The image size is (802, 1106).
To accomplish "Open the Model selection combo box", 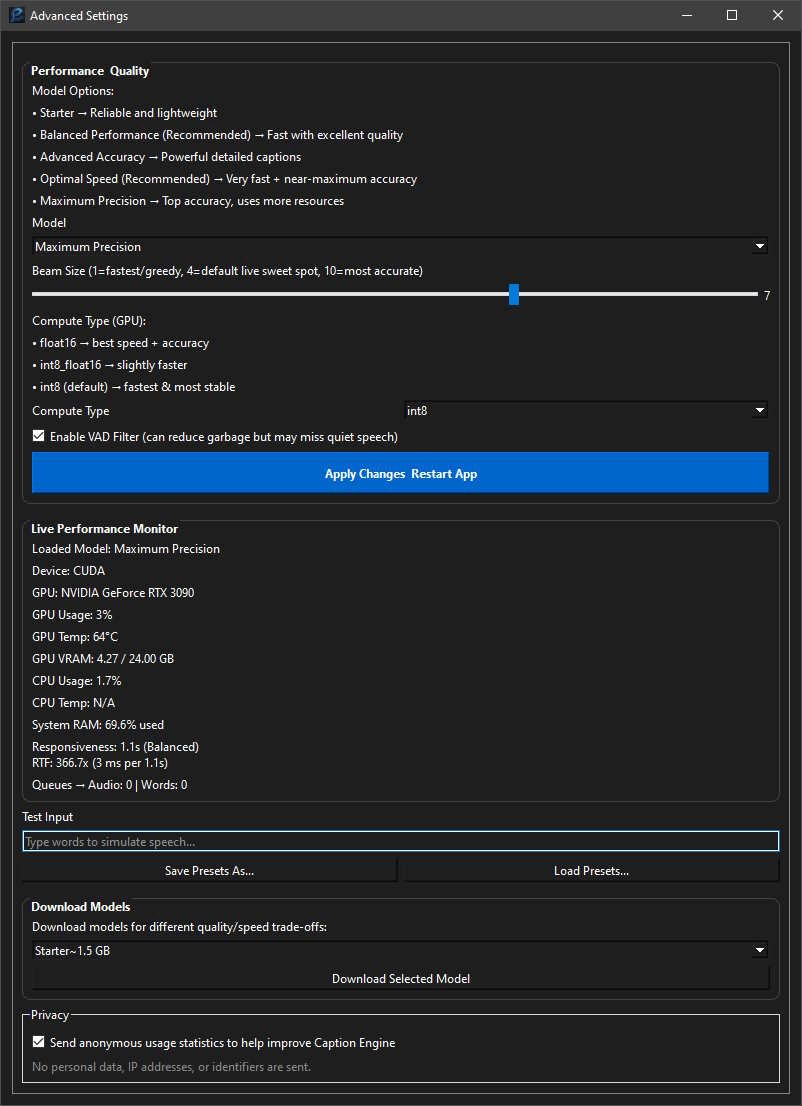I will tap(400, 246).
